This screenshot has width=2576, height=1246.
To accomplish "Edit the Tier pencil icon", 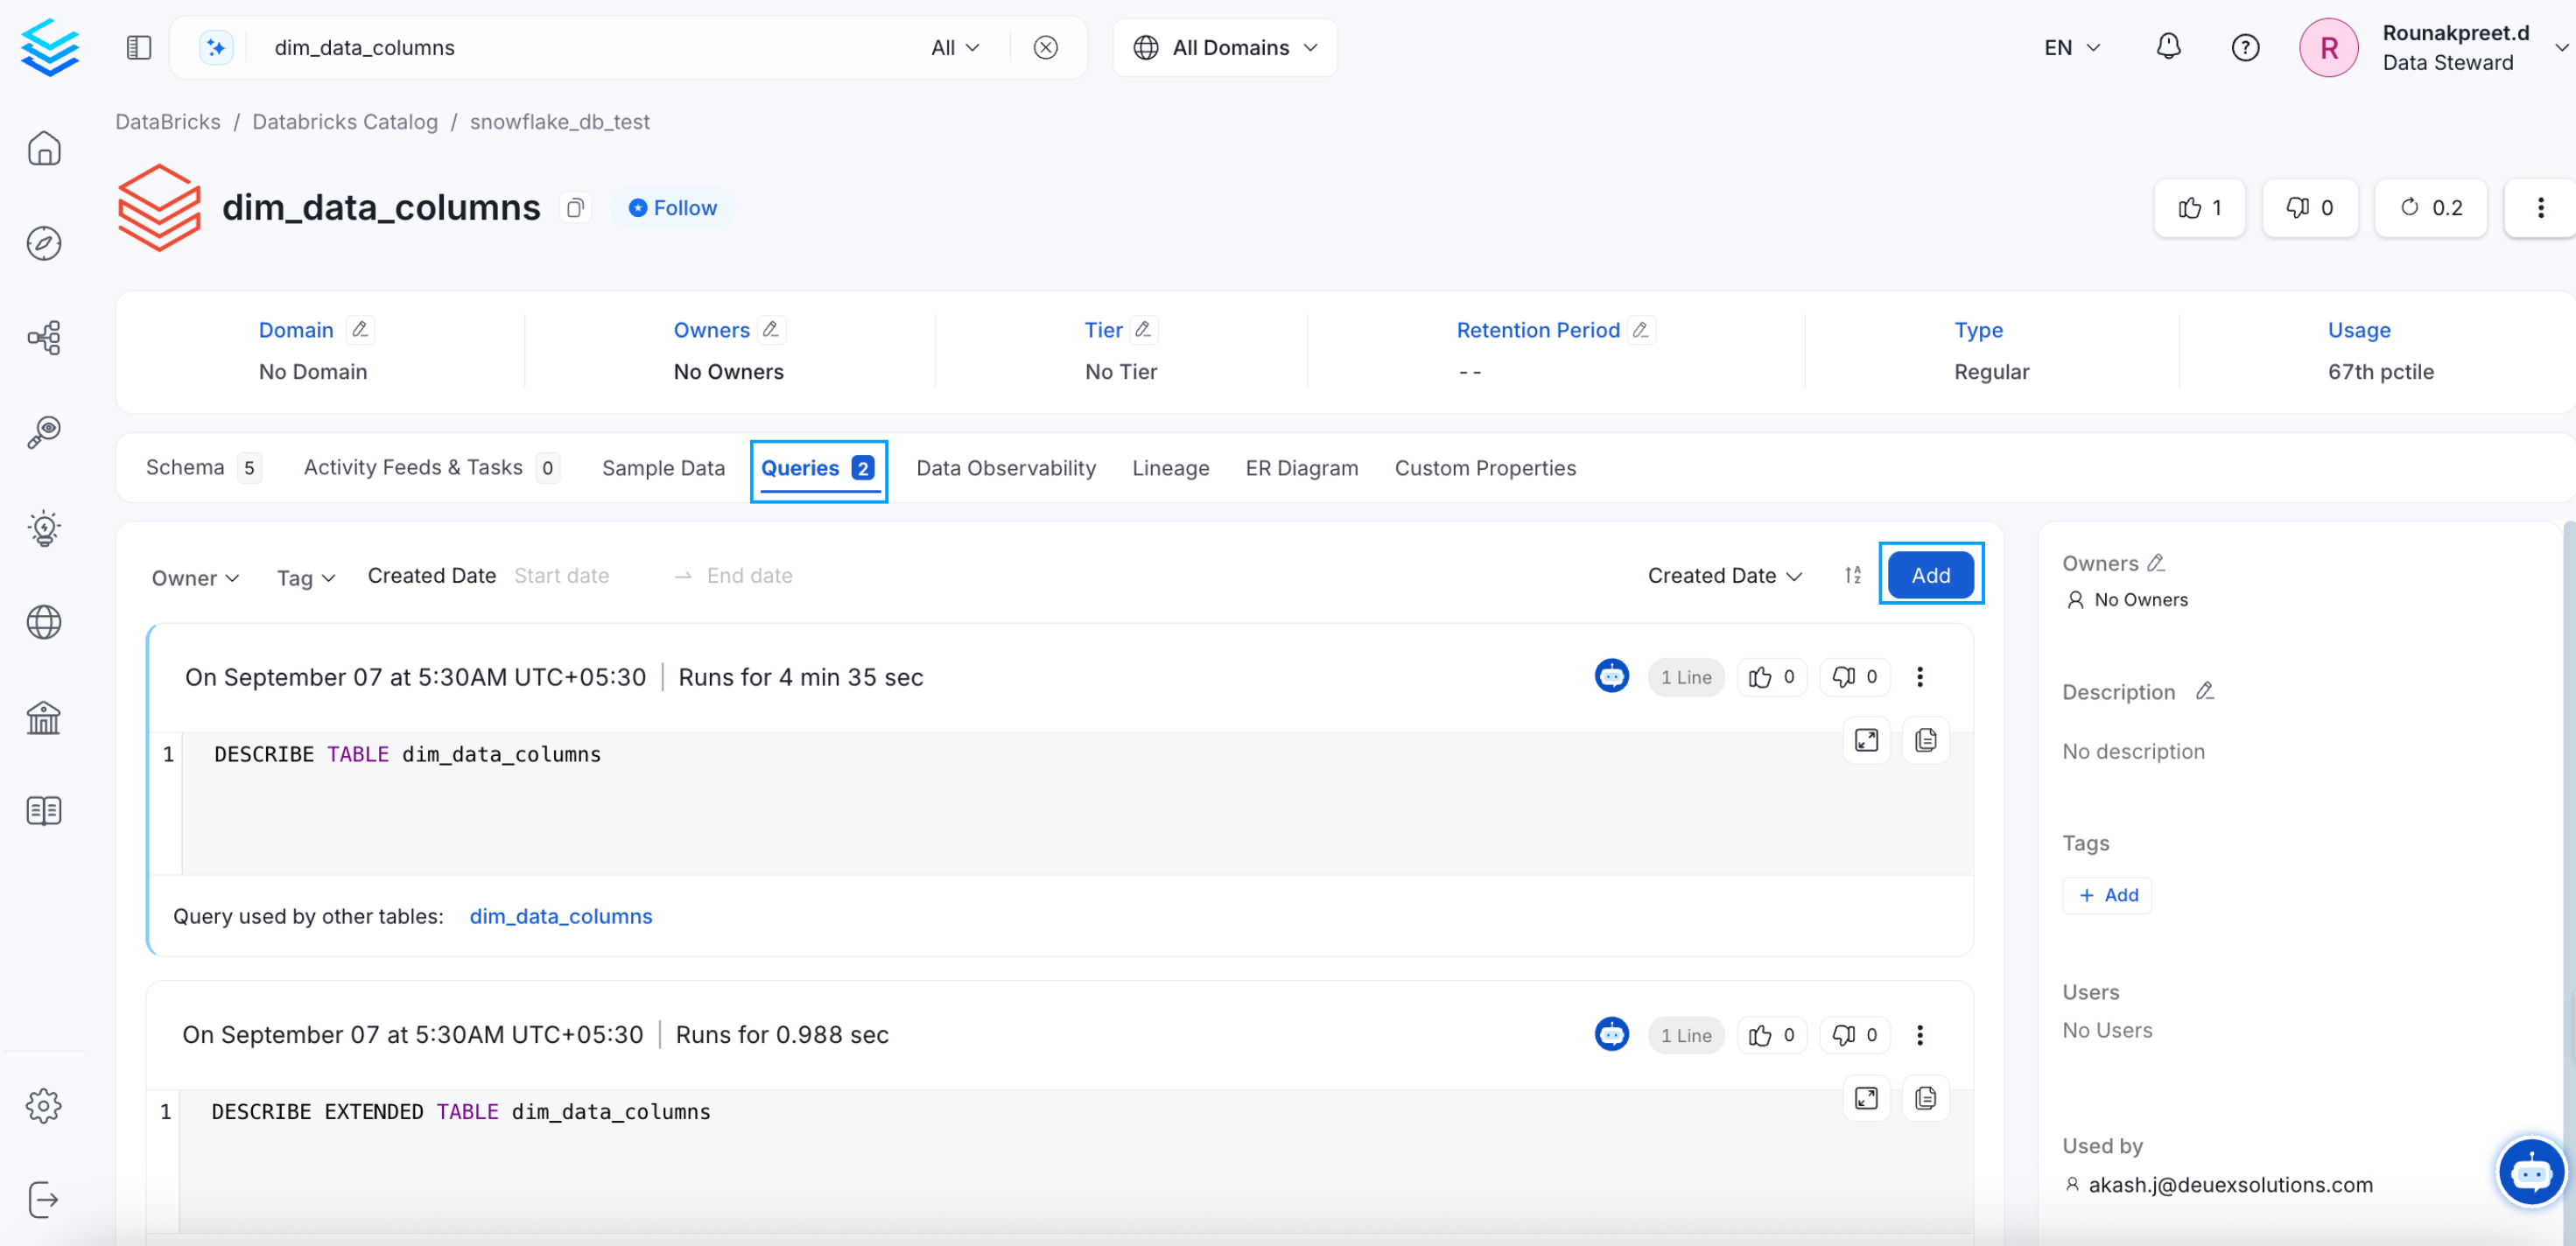I will (1143, 329).
